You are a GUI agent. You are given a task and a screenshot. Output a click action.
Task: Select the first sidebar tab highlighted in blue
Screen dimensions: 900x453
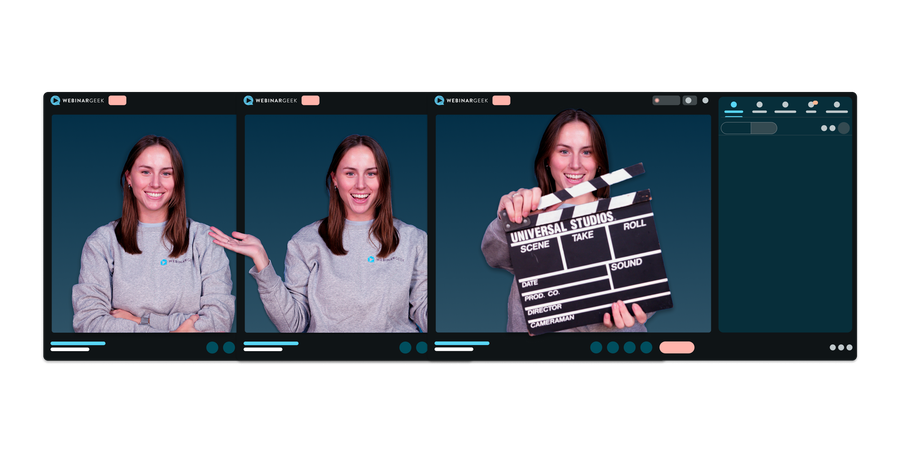(x=733, y=106)
